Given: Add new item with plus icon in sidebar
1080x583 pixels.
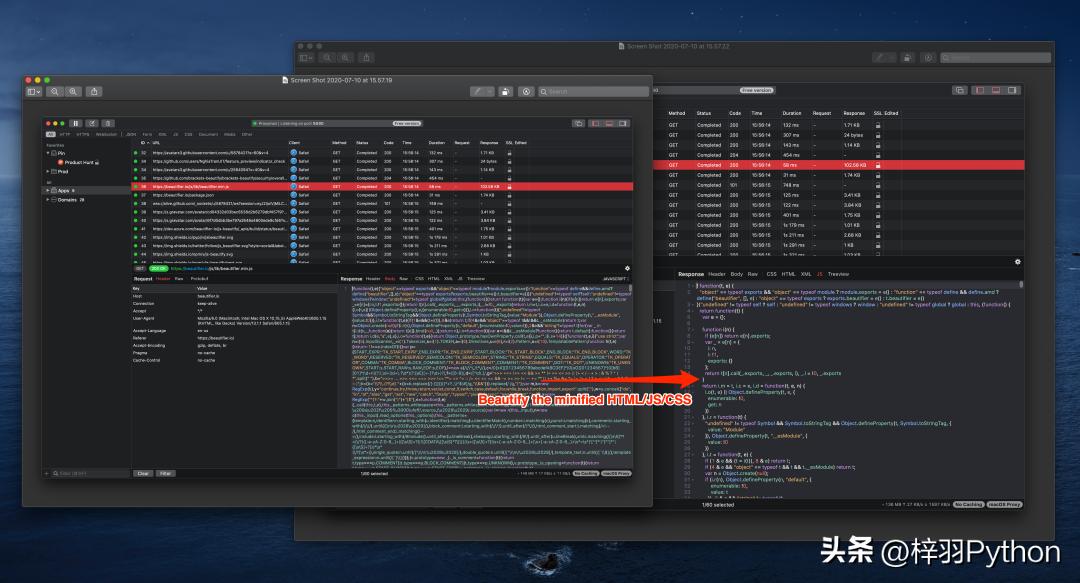Looking at the screenshot, I should coord(47,473).
